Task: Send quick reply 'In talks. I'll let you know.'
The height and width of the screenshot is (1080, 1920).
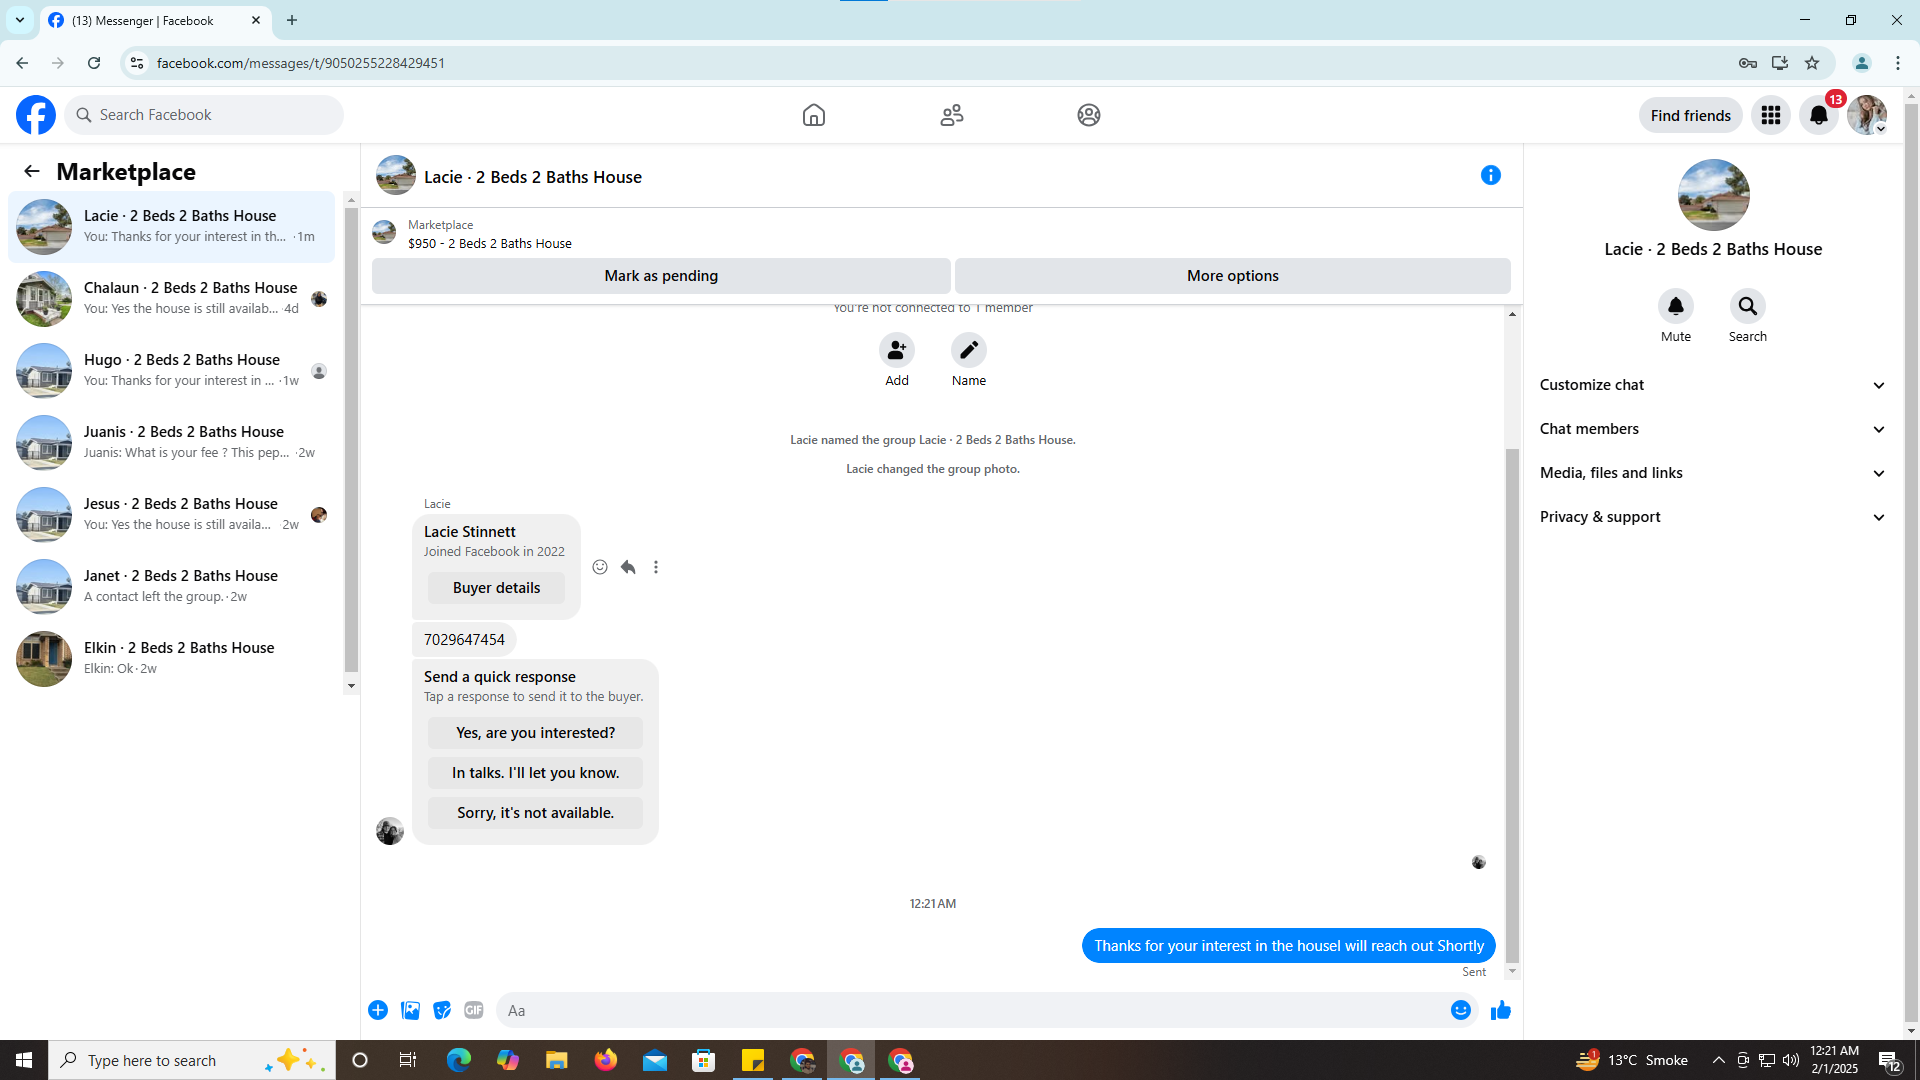Action: point(535,773)
